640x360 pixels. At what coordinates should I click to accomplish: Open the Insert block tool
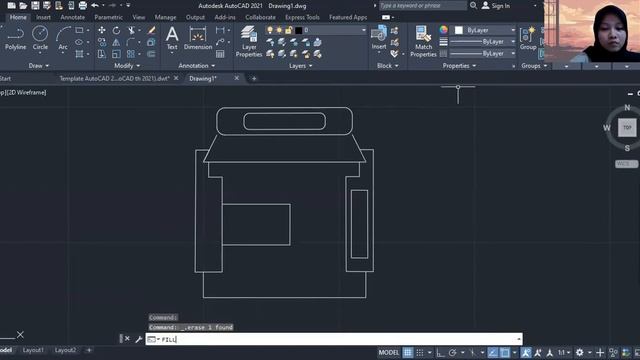(x=379, y=38)
